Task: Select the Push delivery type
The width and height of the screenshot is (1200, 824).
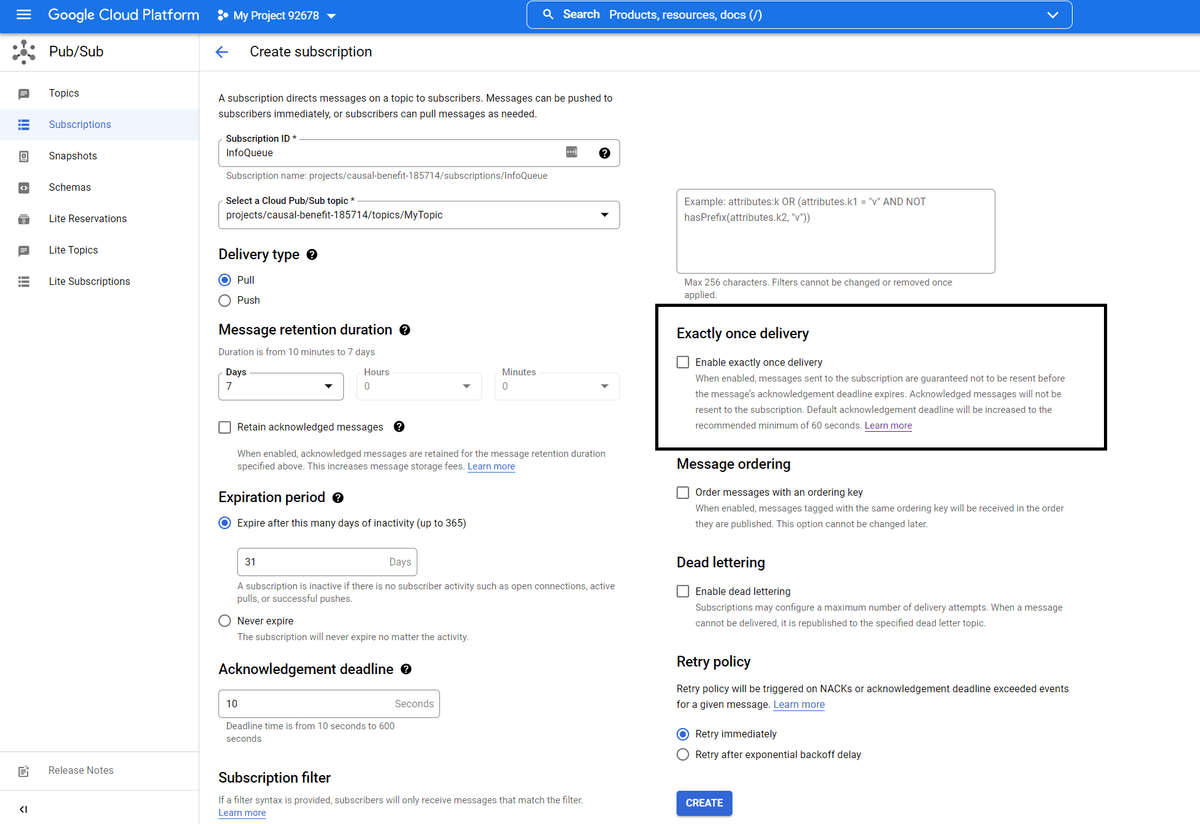Action: pyautogui.click(x=224, y=300)
